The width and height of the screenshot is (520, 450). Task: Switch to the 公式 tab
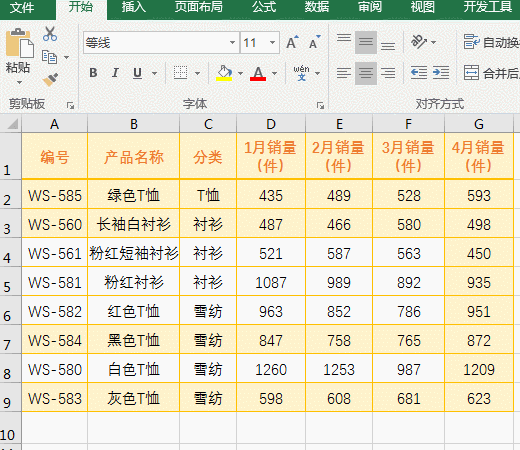264,7
